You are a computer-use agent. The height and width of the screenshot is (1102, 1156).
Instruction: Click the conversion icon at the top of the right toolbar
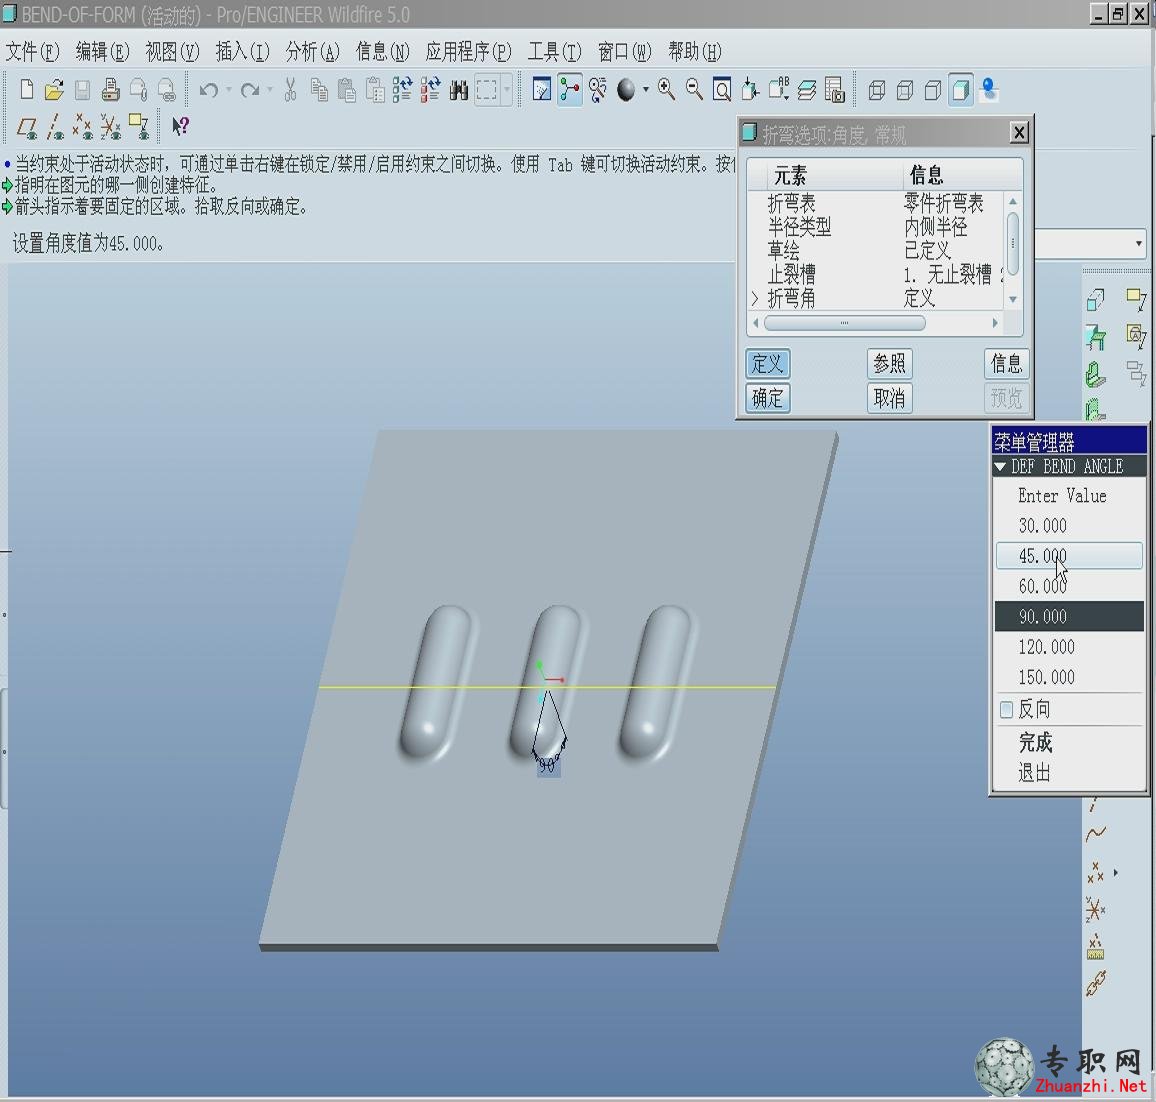(1096, 300)
